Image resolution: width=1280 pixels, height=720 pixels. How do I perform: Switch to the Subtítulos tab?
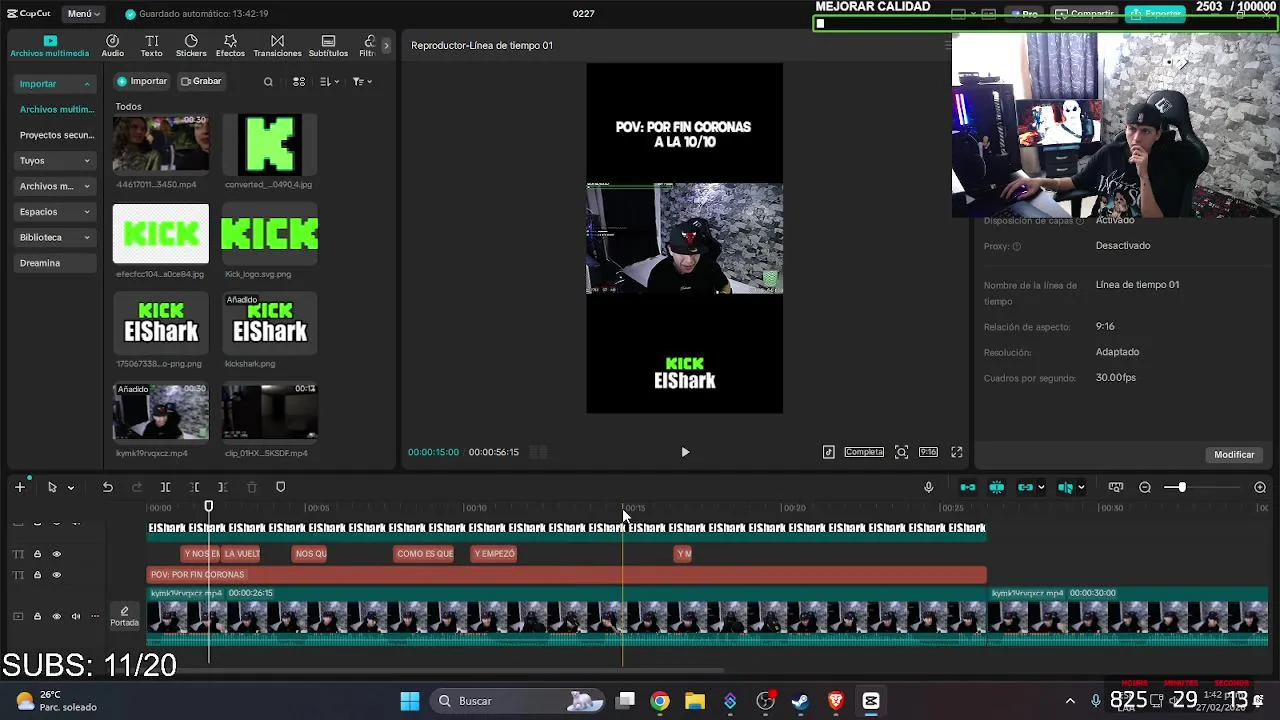click(x=328, y=46)
